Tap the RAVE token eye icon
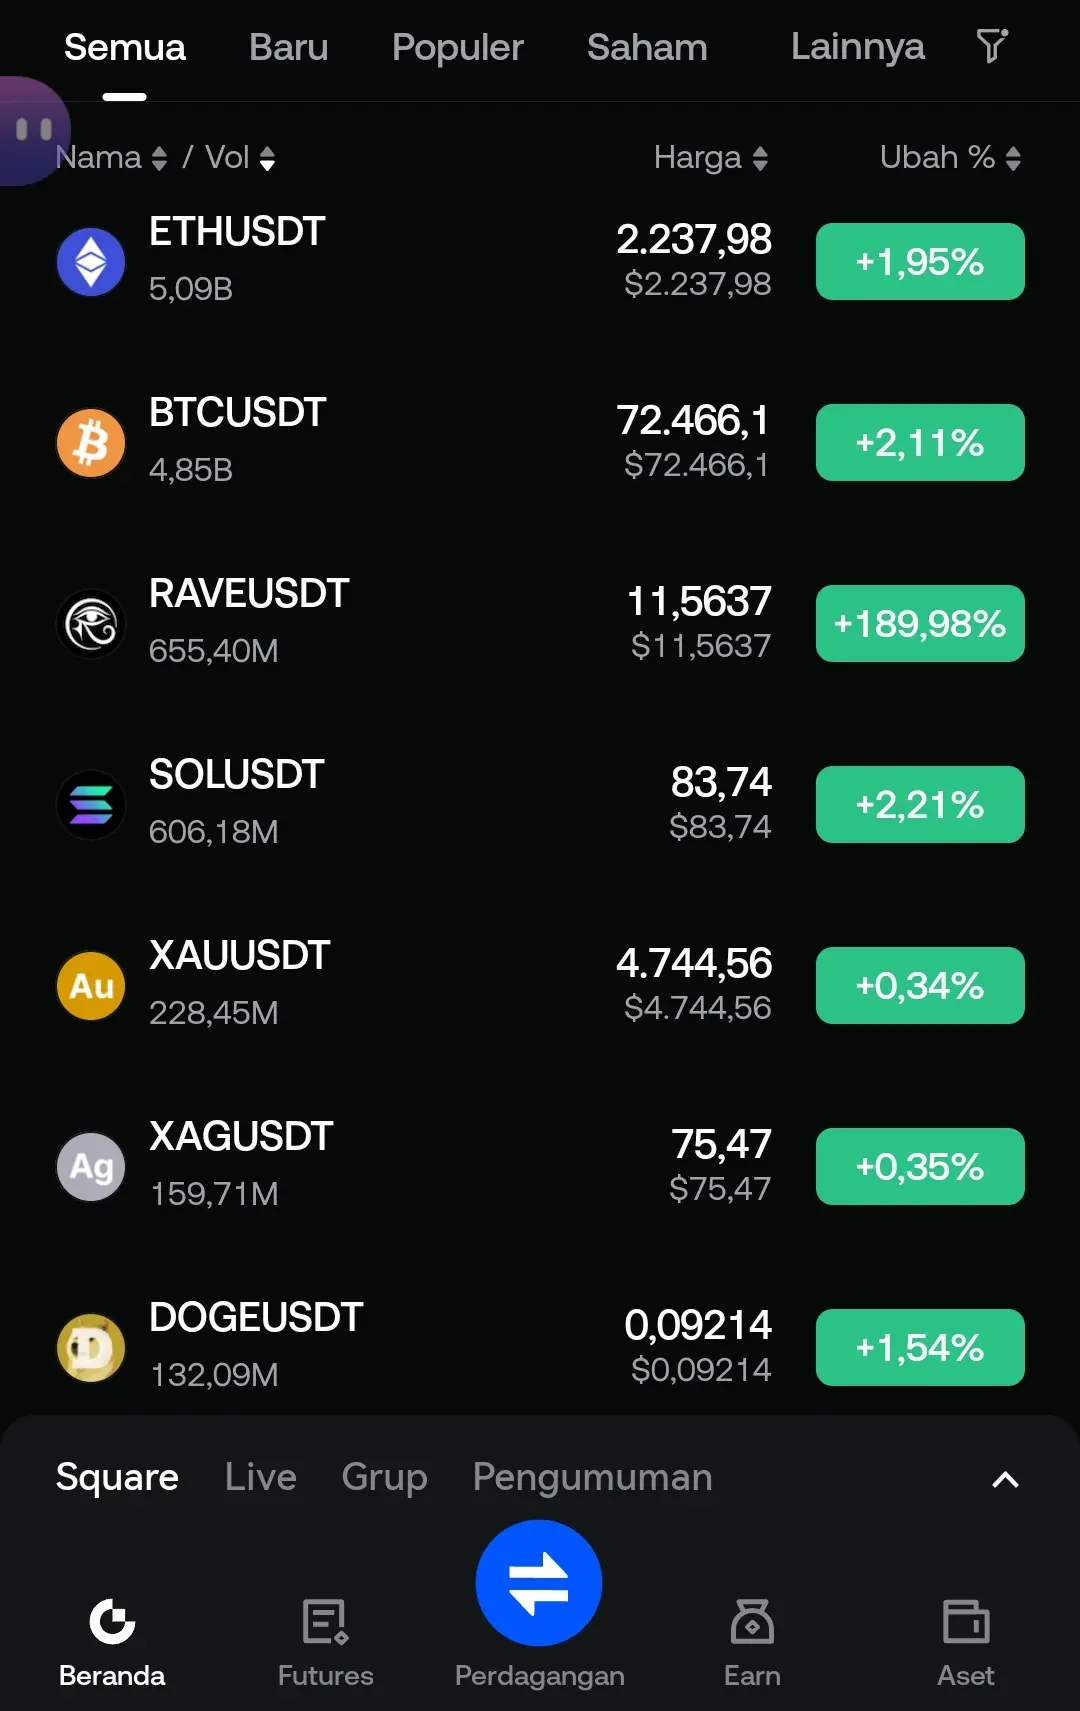The width and height of the screenshot is (1080, 1711). (x=91, y=624)
